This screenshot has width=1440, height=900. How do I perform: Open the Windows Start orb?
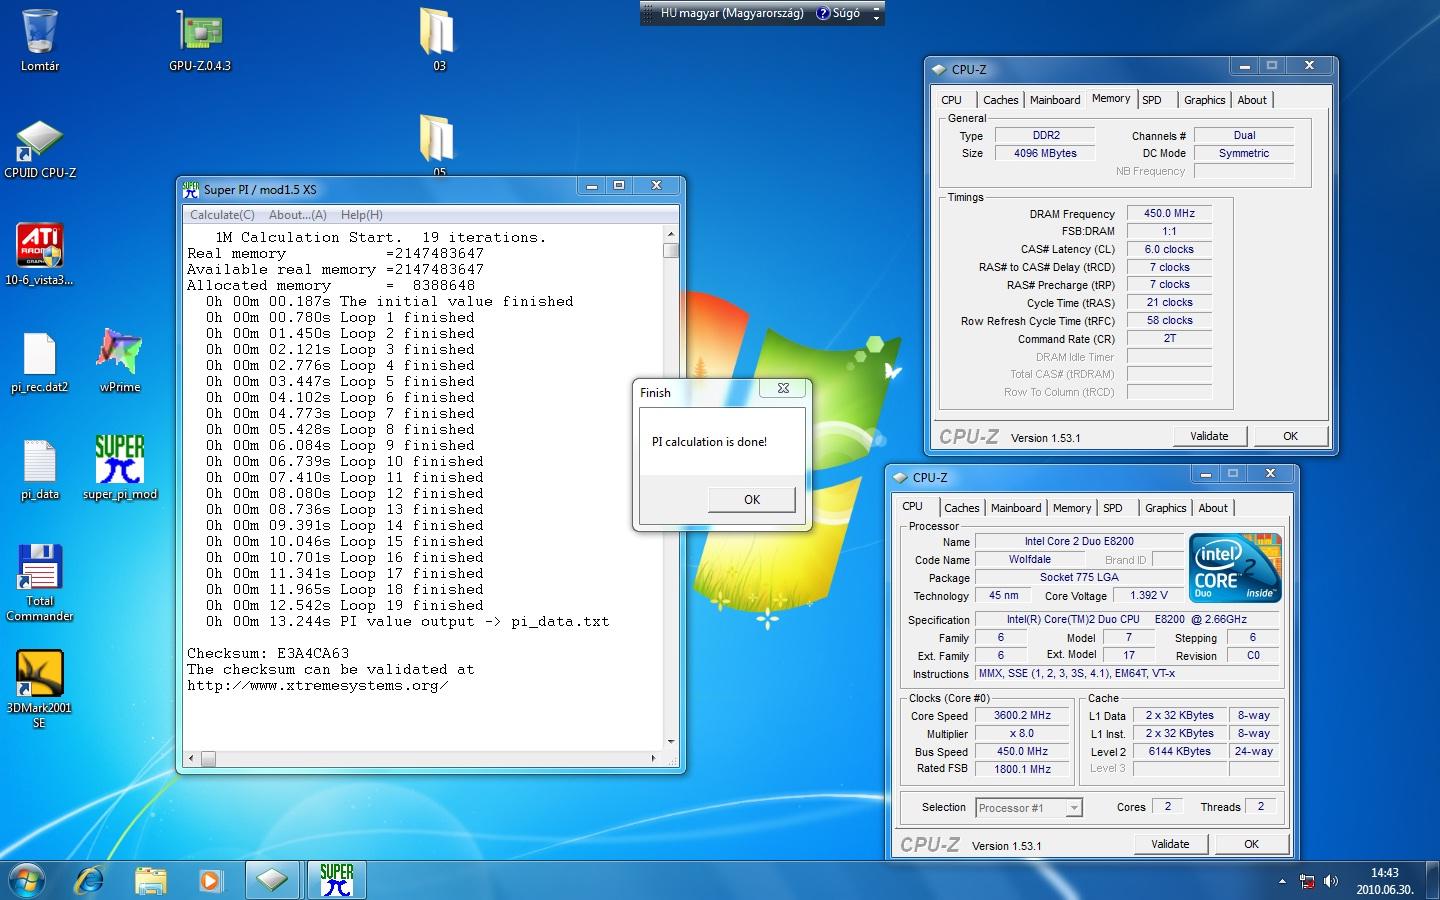point(26,880)
